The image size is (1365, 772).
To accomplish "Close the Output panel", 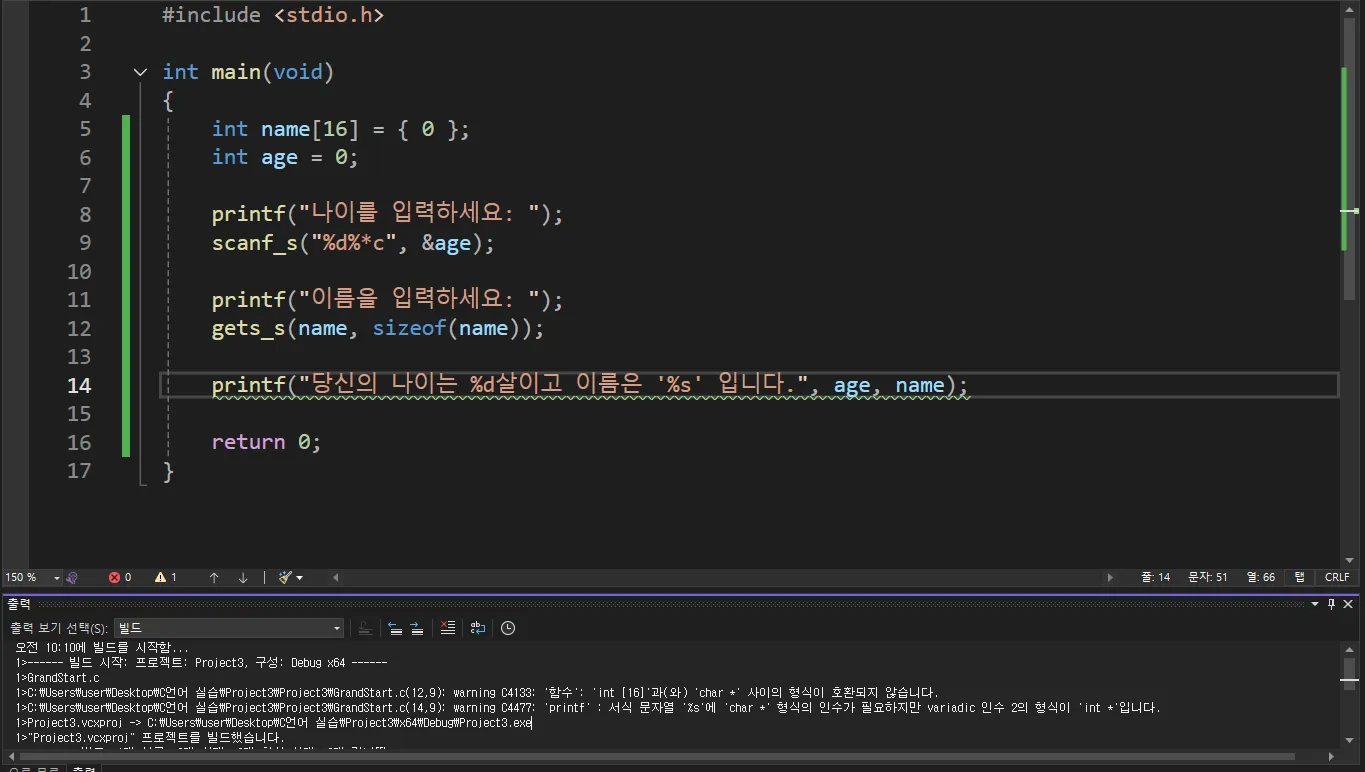I will tap(1349, 604).
